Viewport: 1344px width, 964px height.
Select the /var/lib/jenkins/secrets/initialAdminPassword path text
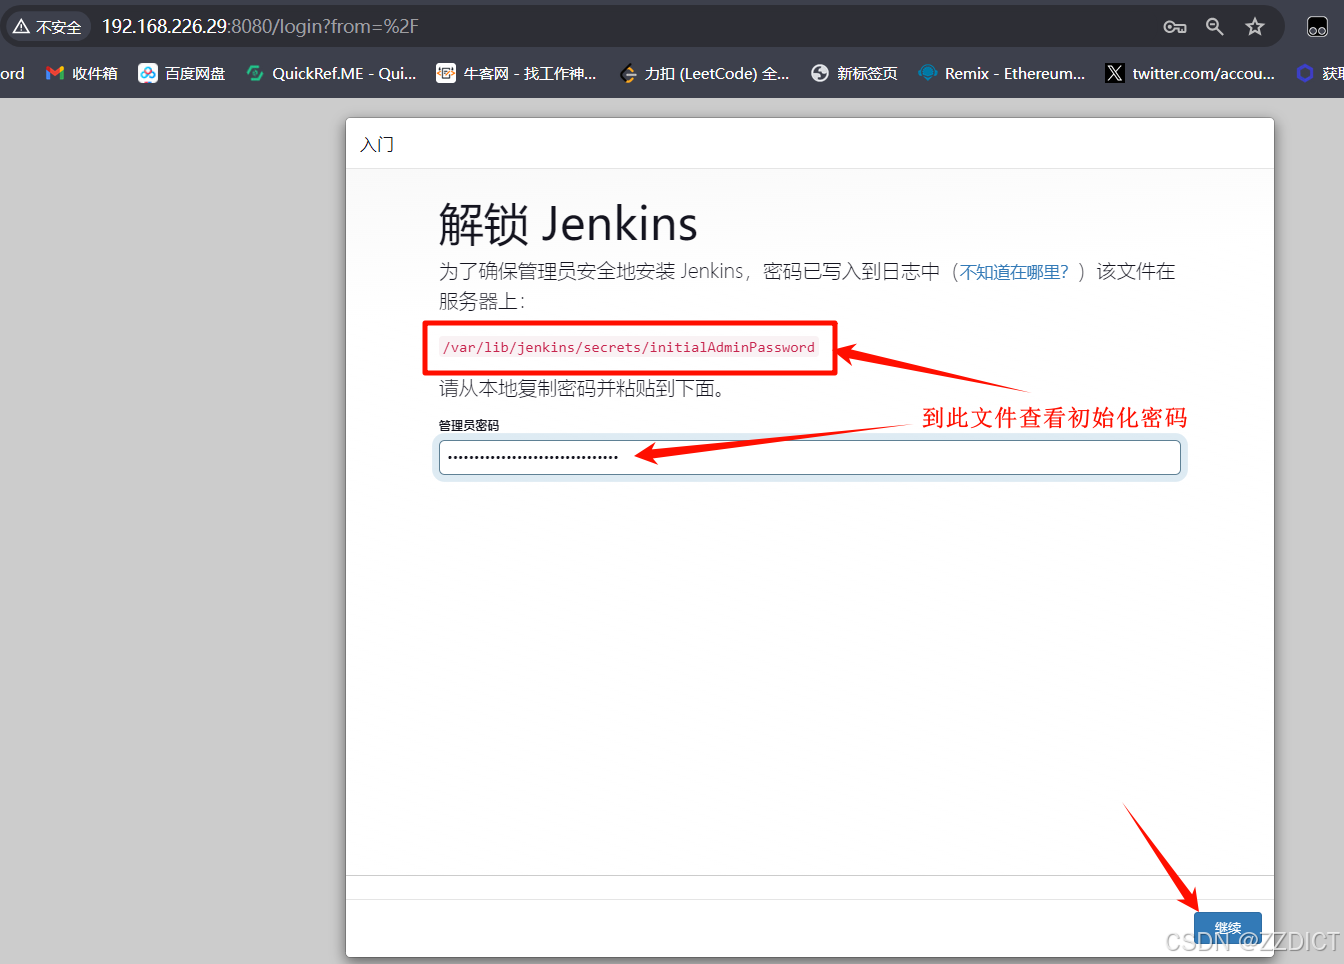point(629,347)
